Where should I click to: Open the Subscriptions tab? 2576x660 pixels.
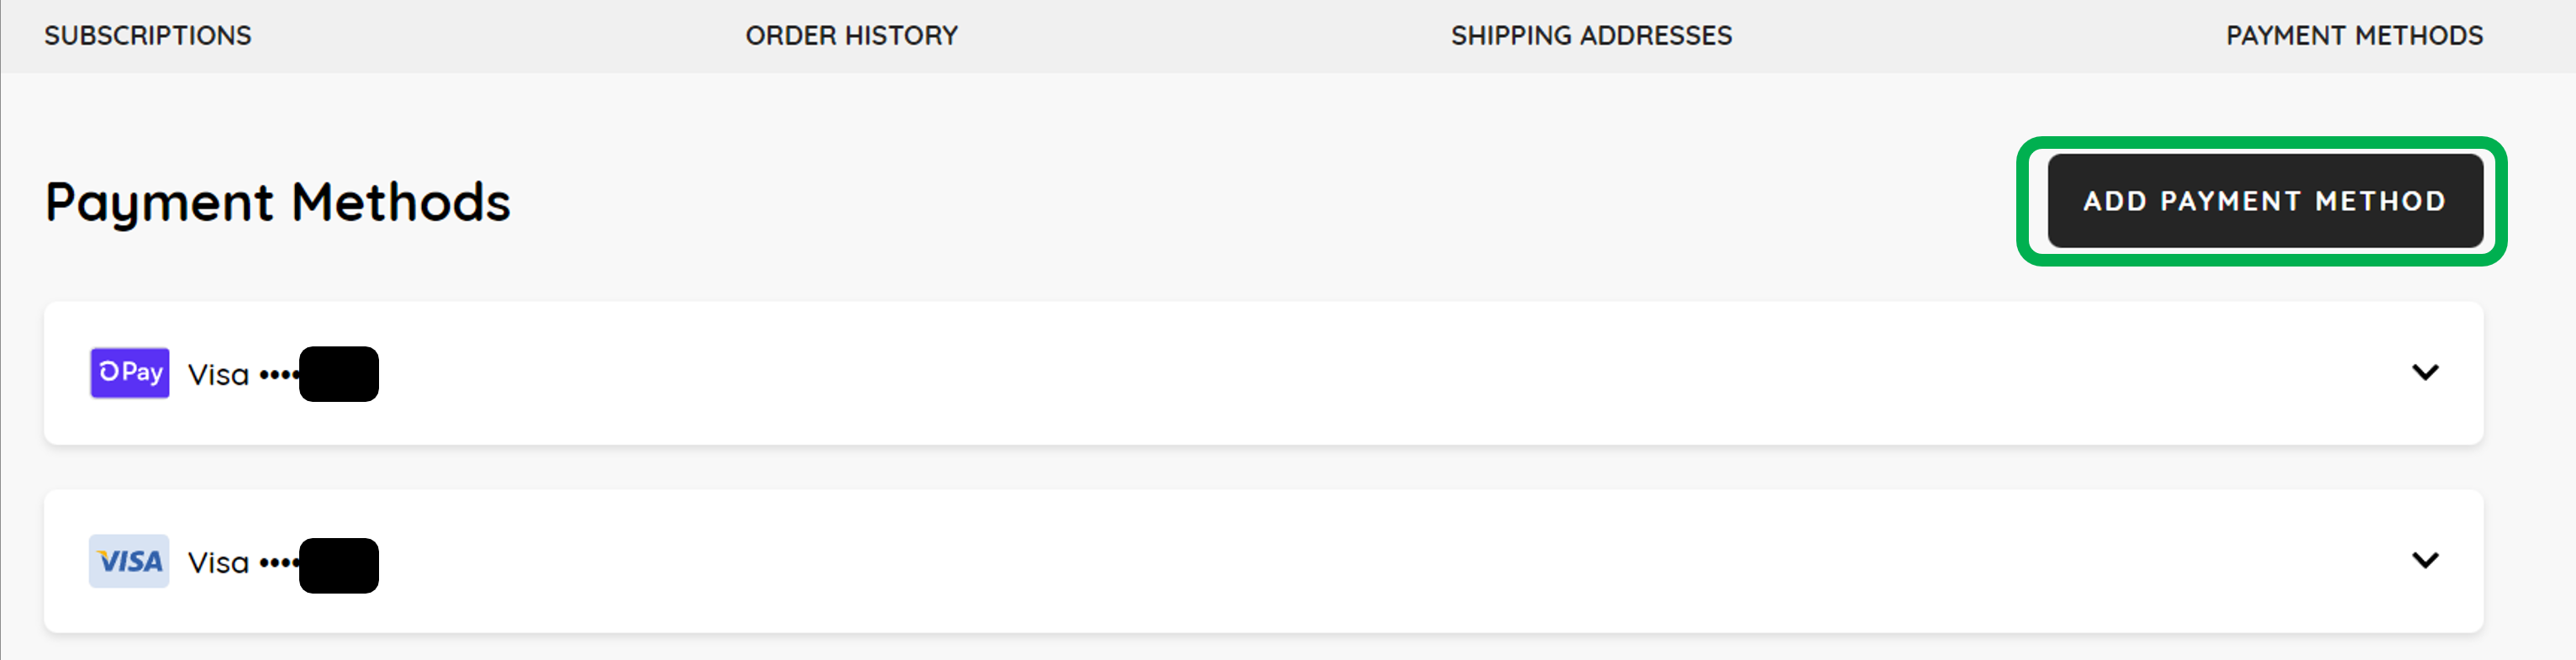[148, 36]
